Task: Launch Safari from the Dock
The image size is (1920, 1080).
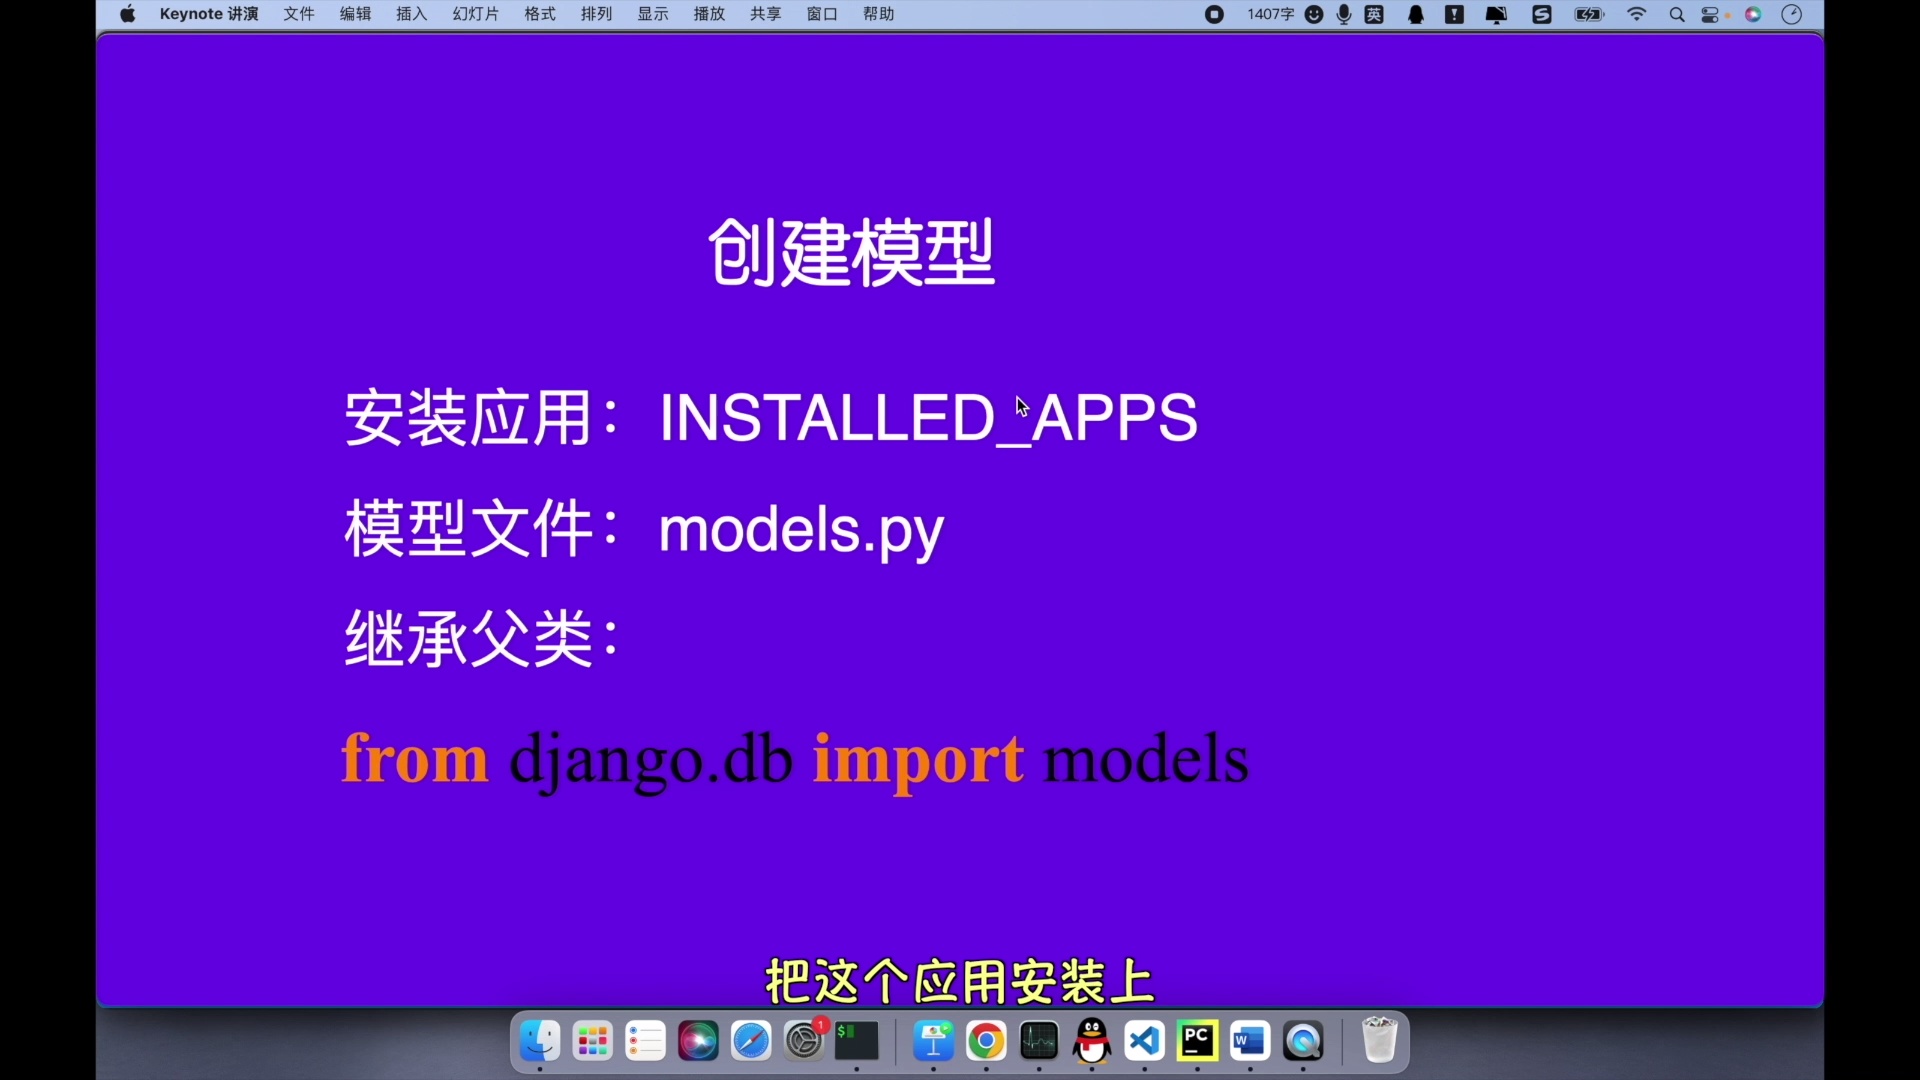Action: tap(751, 1042)
